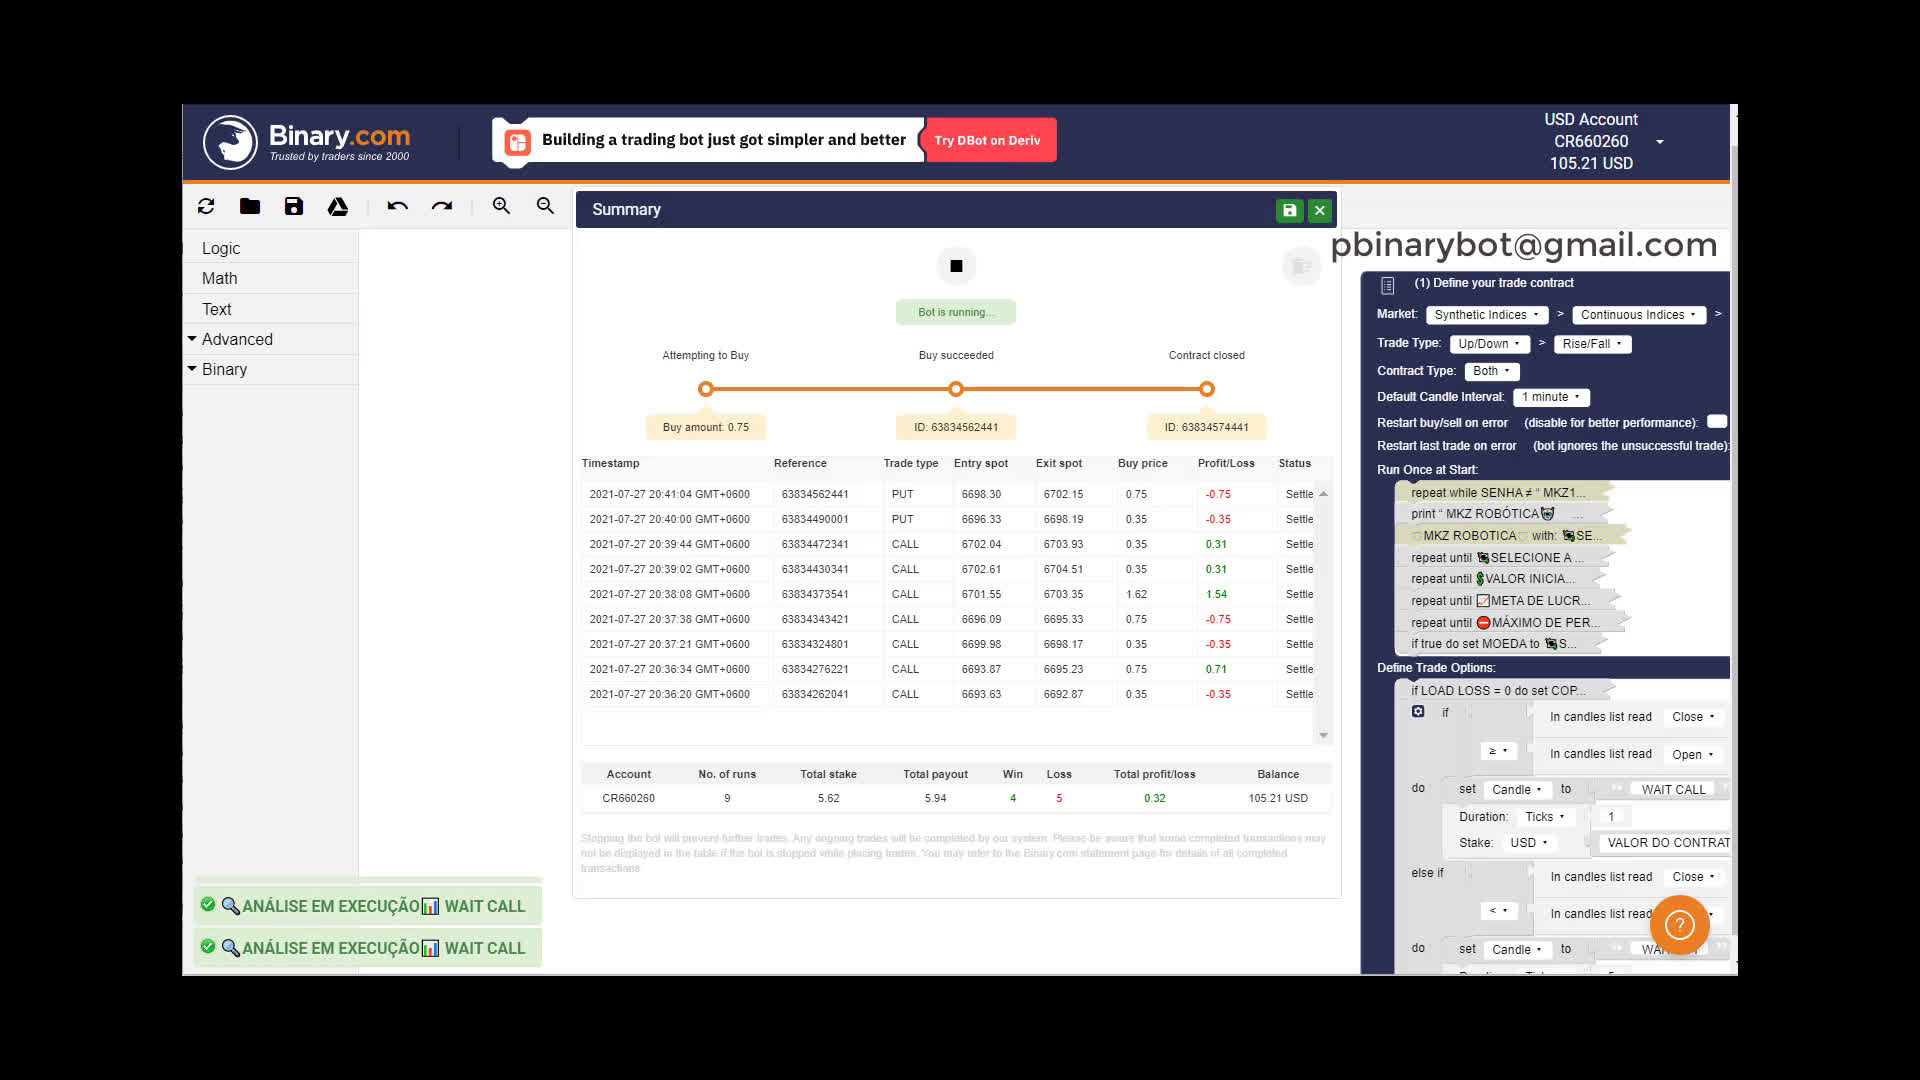Open the orange help chat bubble
1920x1080 pixels.
pos(1680,926)
